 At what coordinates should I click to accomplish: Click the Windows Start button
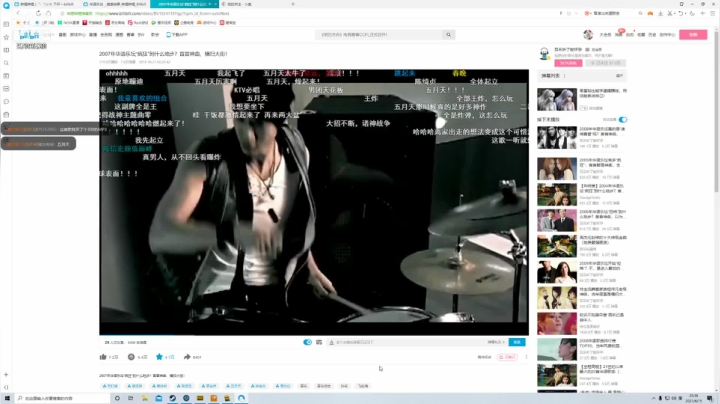point(7,398)
